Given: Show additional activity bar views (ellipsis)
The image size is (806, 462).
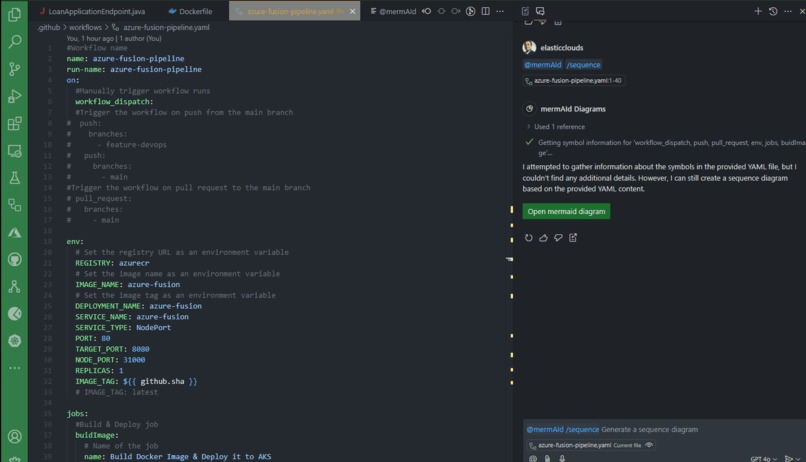Looking at the screenshot, I should [14, 368].
